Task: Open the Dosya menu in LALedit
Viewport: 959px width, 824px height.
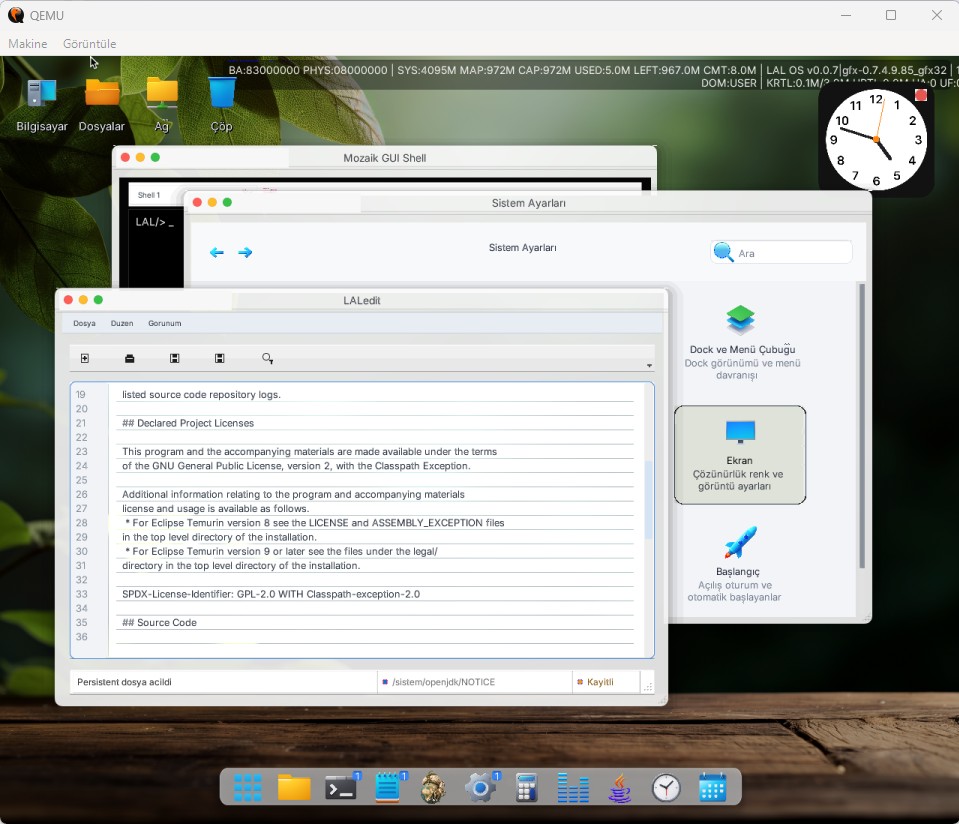Action: 84,323
